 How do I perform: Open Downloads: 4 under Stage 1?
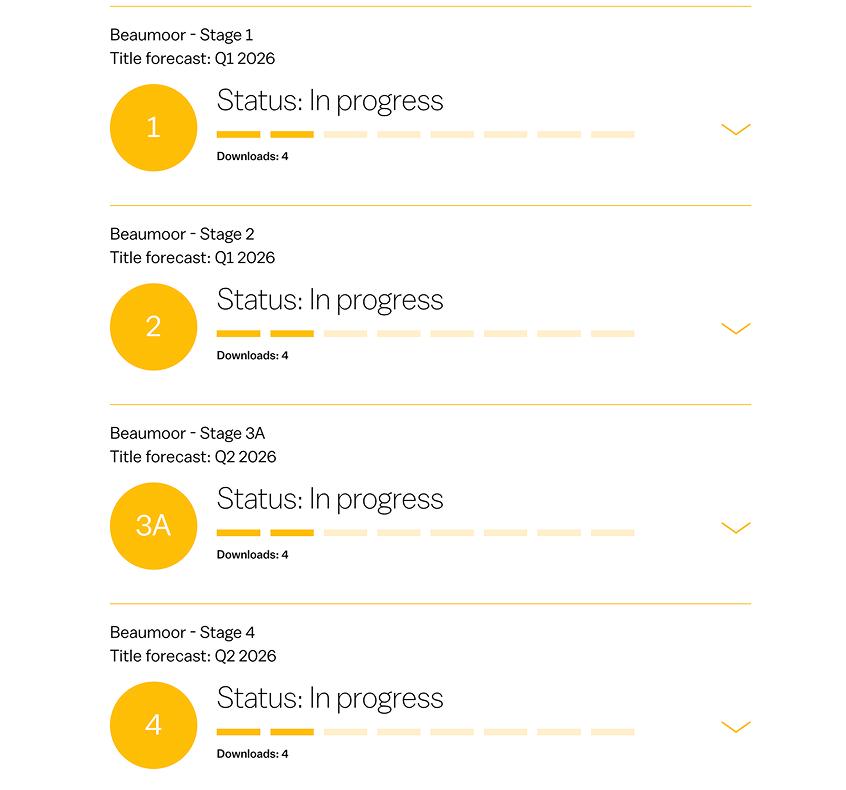point(252,156)
